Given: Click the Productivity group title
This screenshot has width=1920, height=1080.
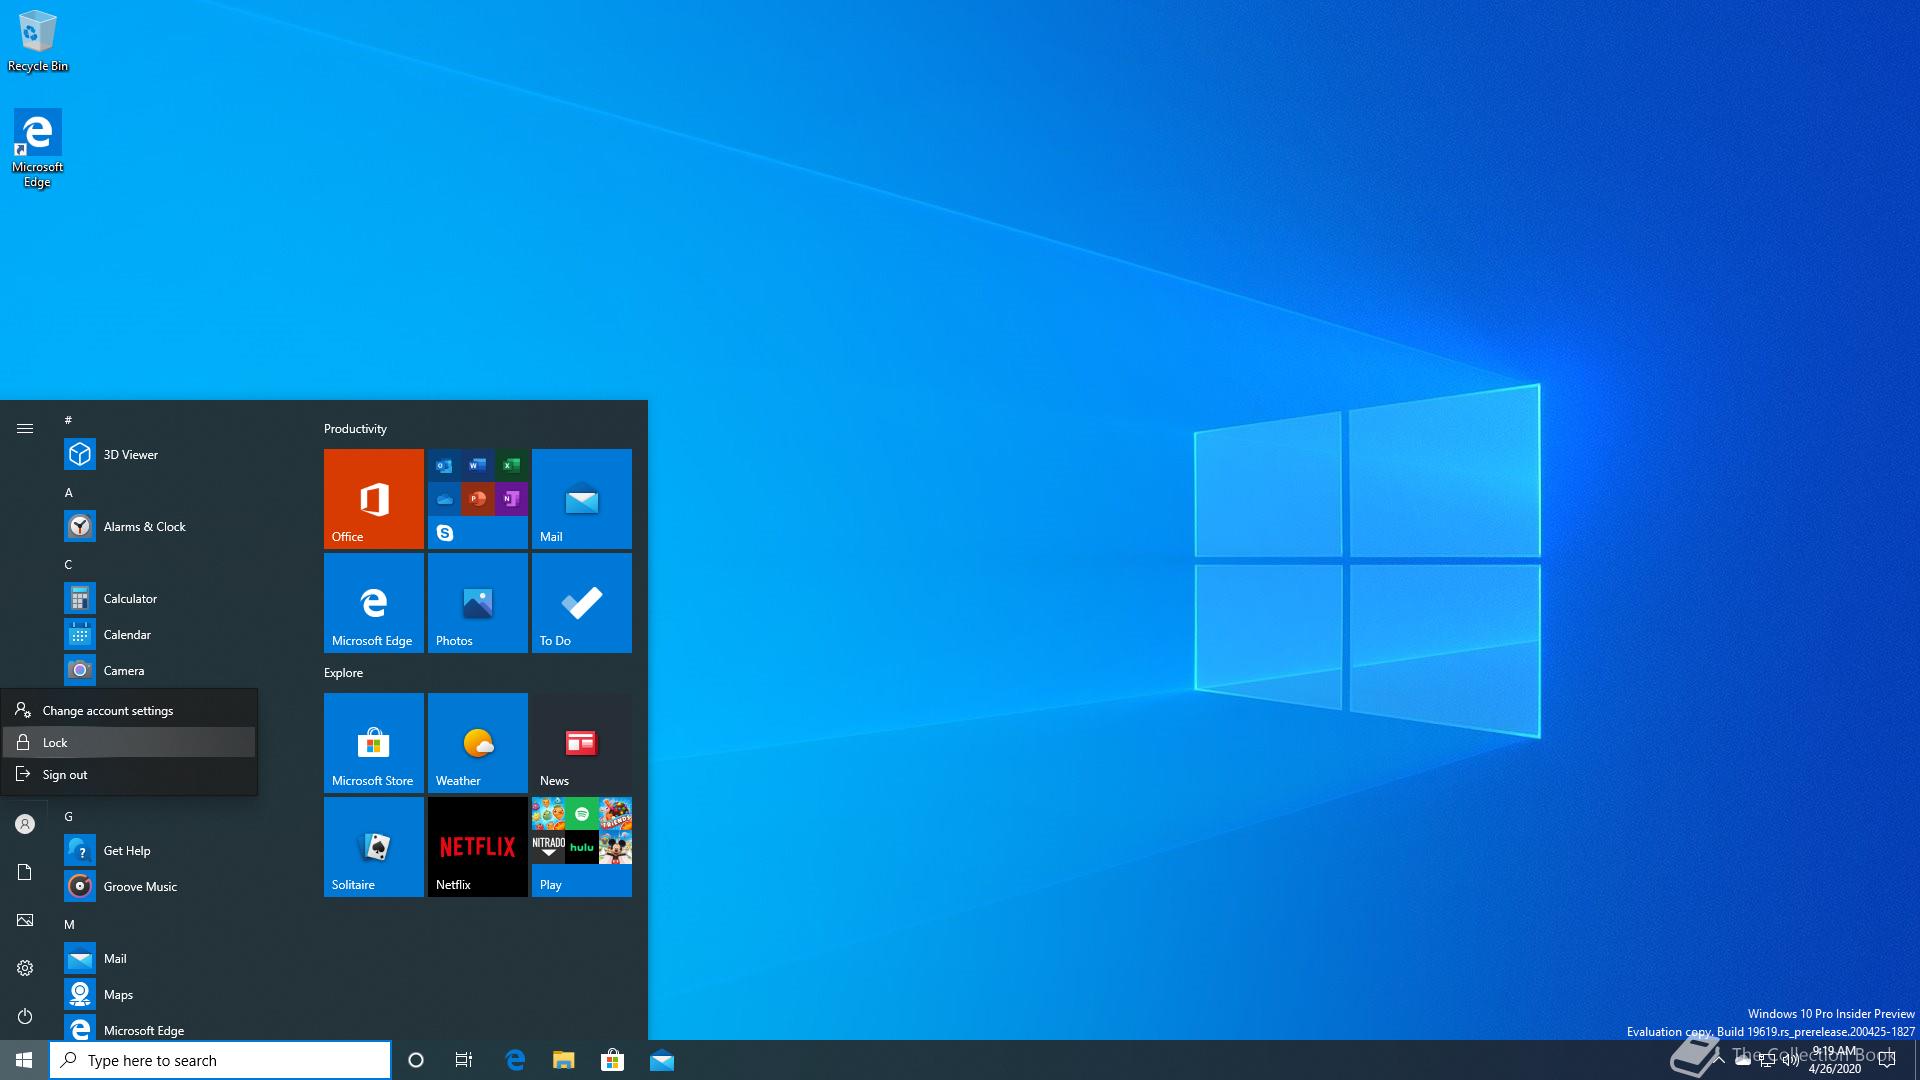Looking at the screenshot, I should [355, 429].
